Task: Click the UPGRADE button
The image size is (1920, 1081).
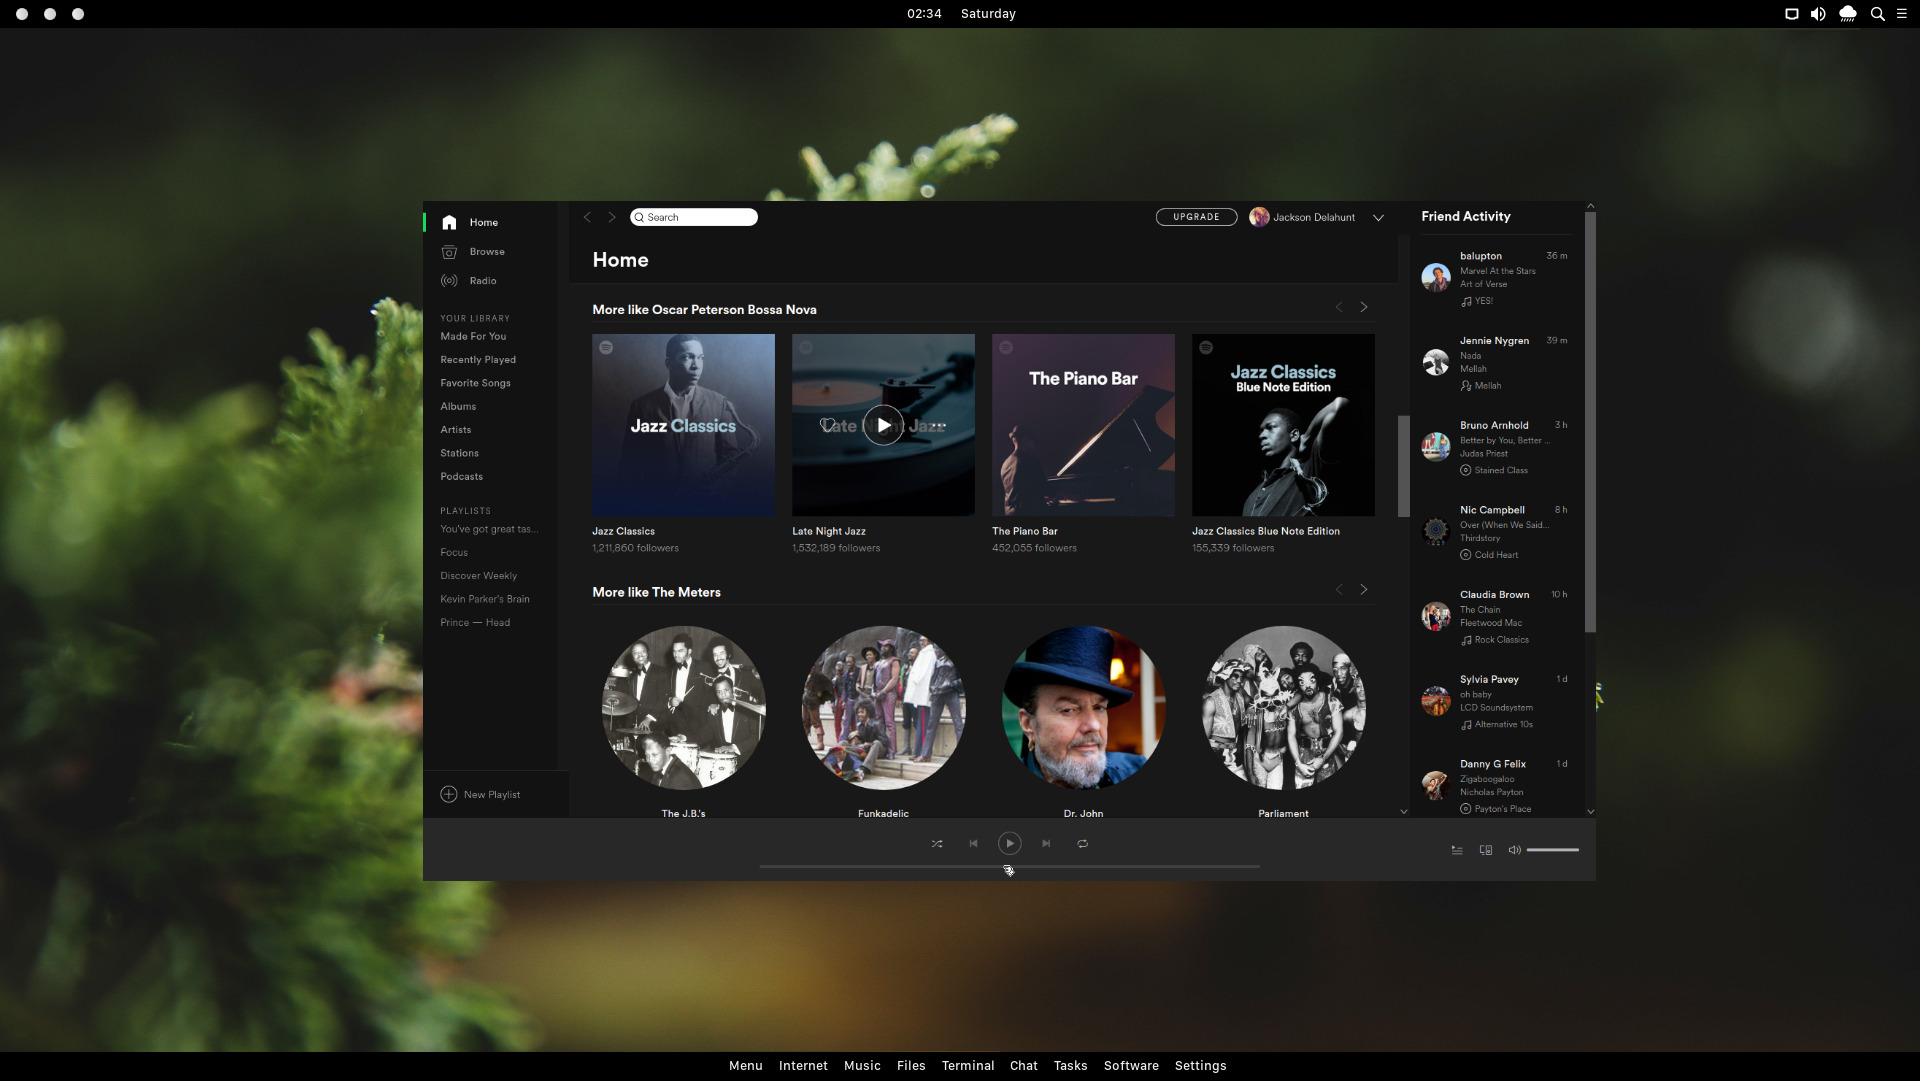Action: click(1196, 217)
